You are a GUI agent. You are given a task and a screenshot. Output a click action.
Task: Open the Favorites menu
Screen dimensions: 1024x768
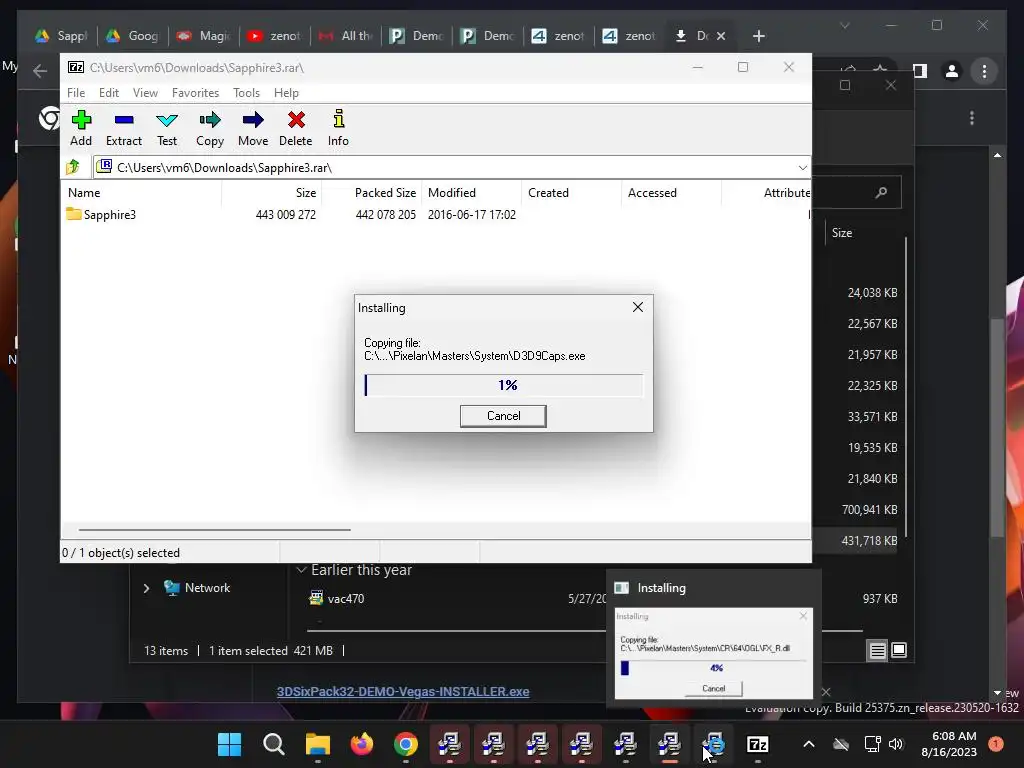click(x=195, y=93)
